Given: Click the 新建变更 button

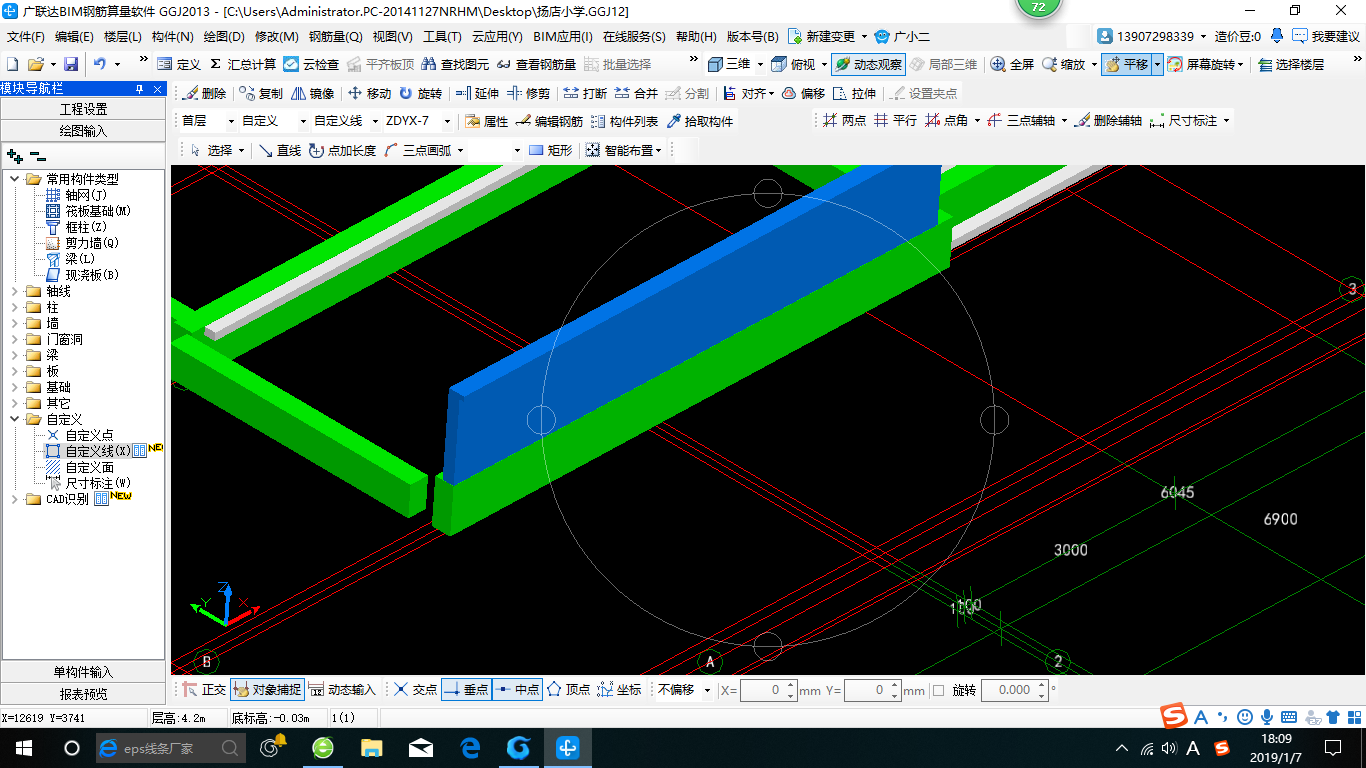Looking at the screenshot, I should (822, 36).
